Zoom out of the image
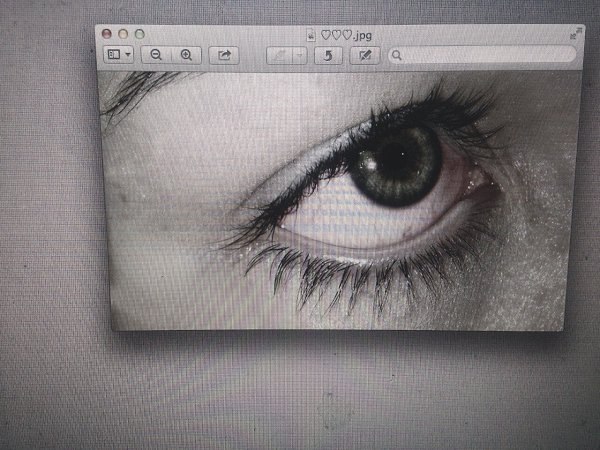 (x=156, y=55)
